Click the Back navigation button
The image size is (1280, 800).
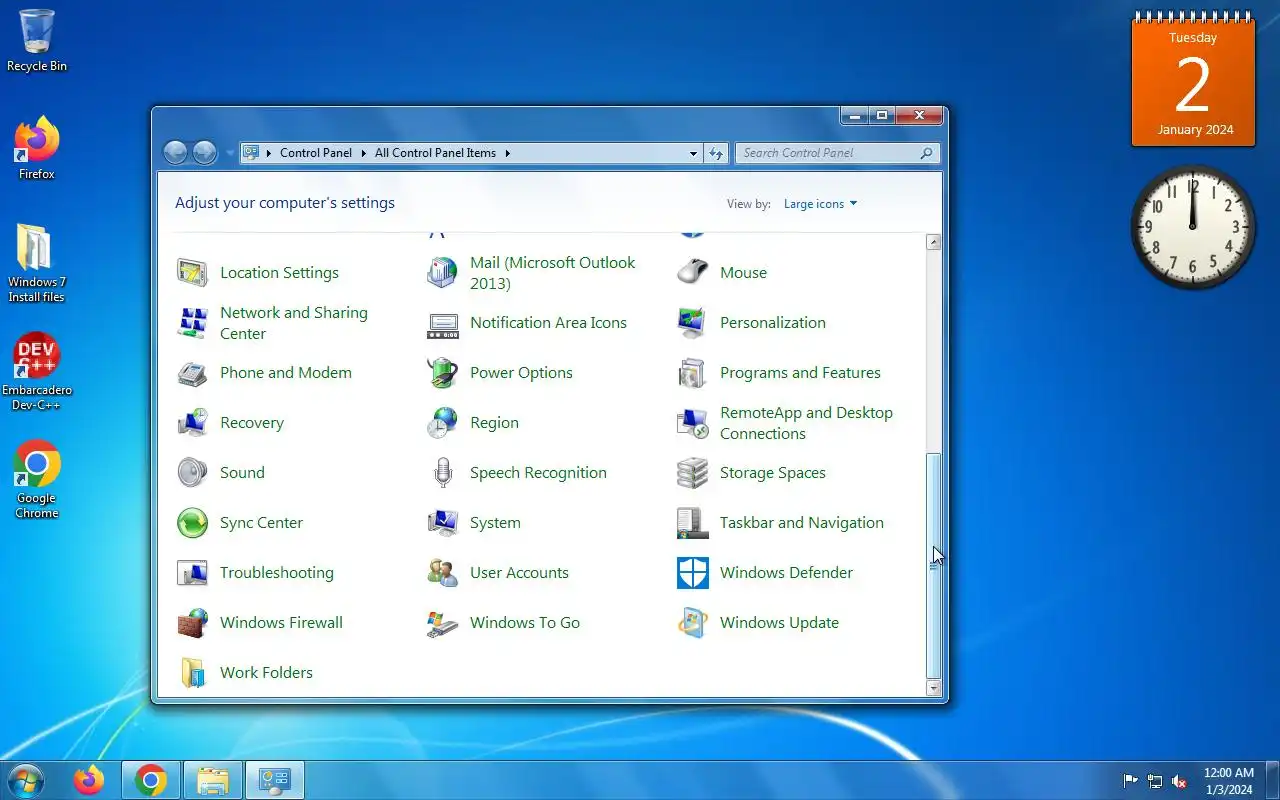pyautogui.click(x=175, y=152)
